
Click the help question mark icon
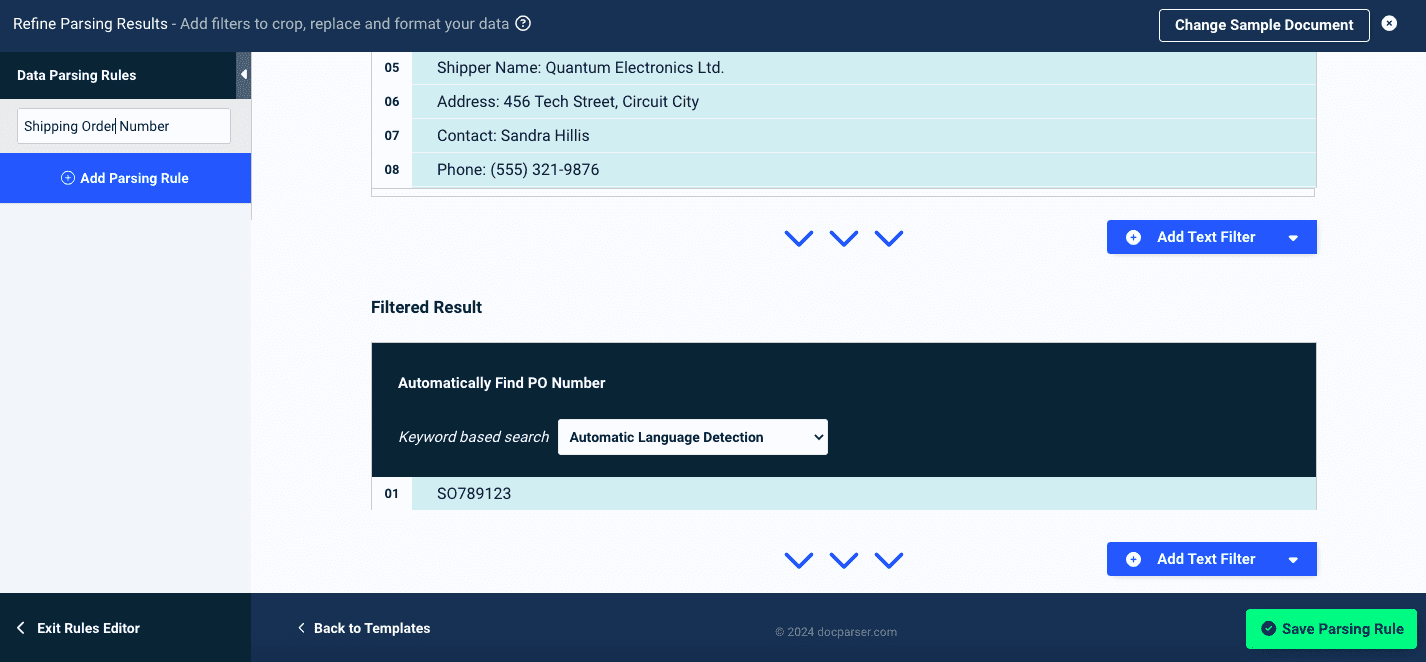(x=523, y=24)
